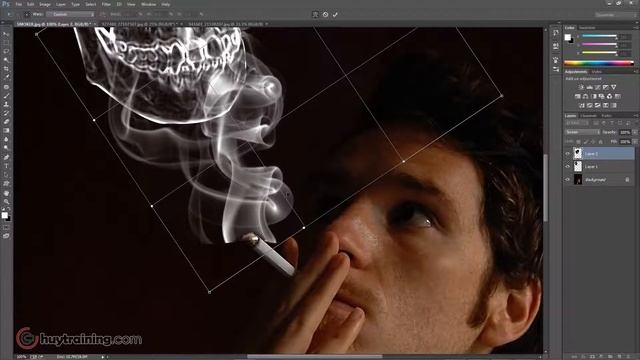Screen dimensions: 640x360
Task: Pick a color from the spectrum ramp
Action: click(x=599, y=63)
